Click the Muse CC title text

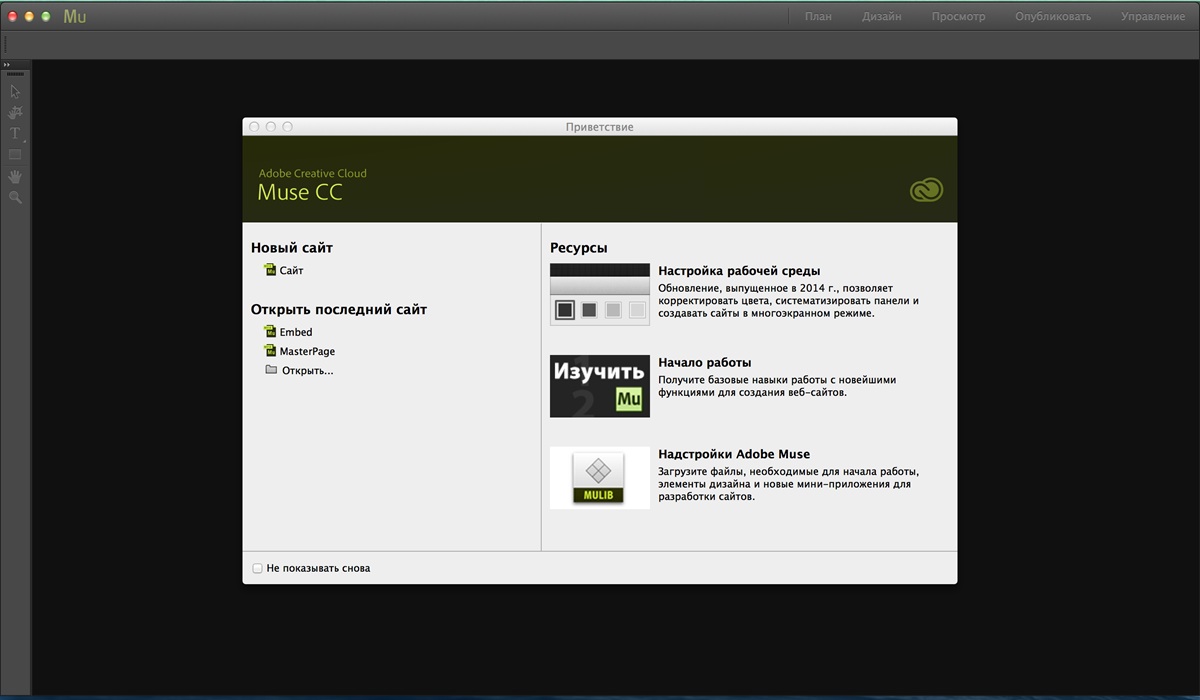tap(300, 193)
